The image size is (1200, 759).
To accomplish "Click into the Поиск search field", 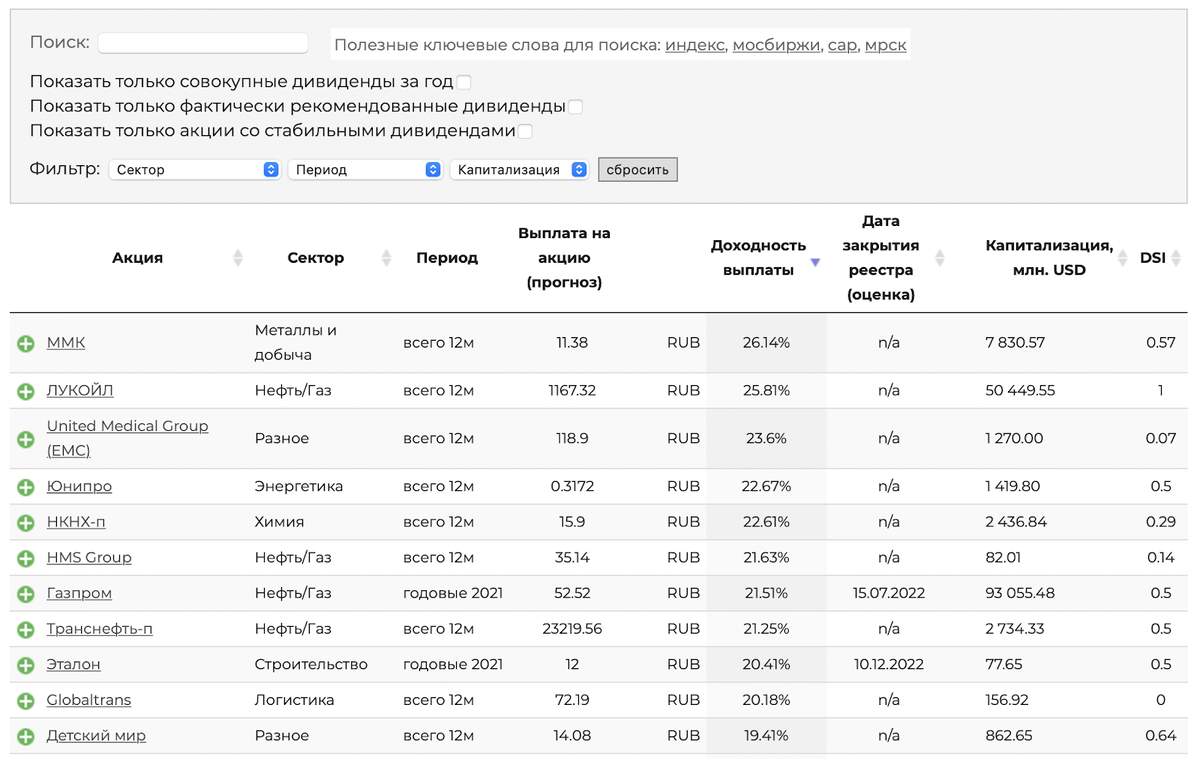I will (x=203, y=43).
